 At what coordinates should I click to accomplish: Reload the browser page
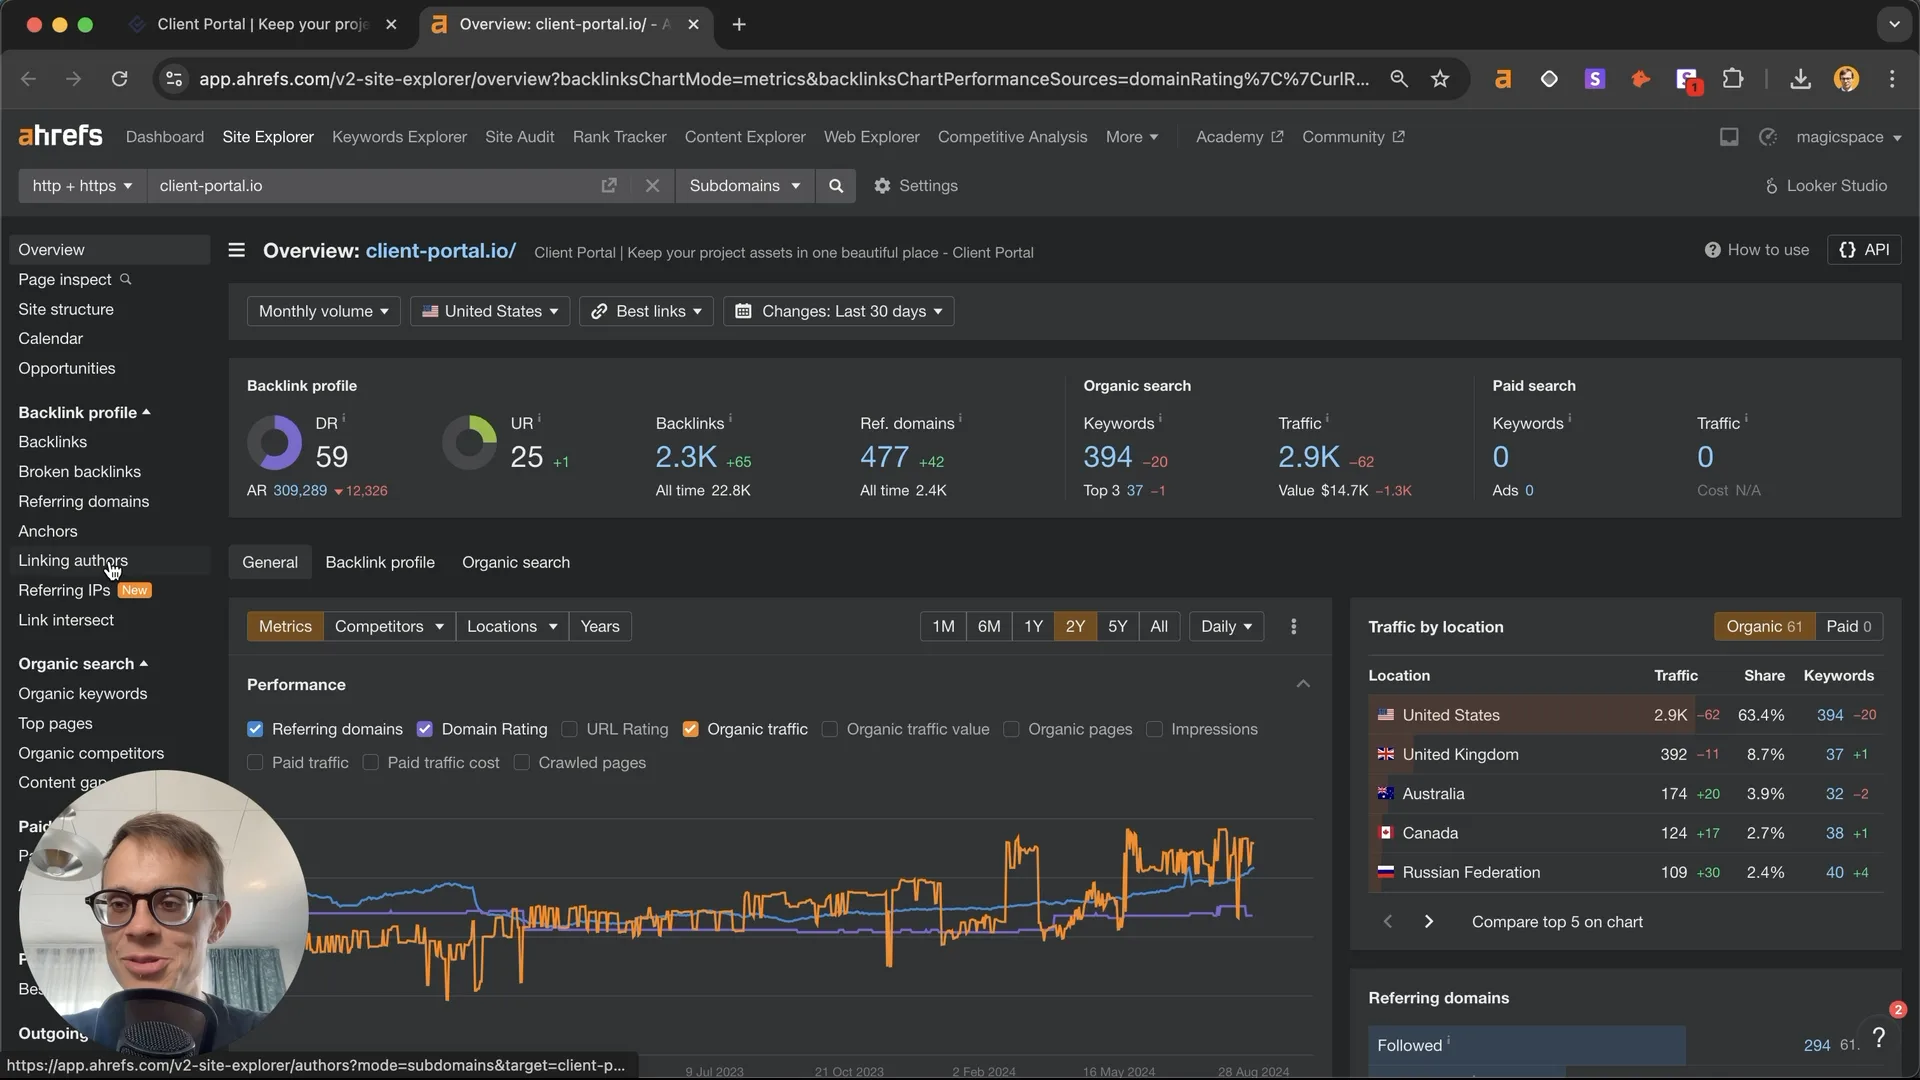tap(119, 79)
